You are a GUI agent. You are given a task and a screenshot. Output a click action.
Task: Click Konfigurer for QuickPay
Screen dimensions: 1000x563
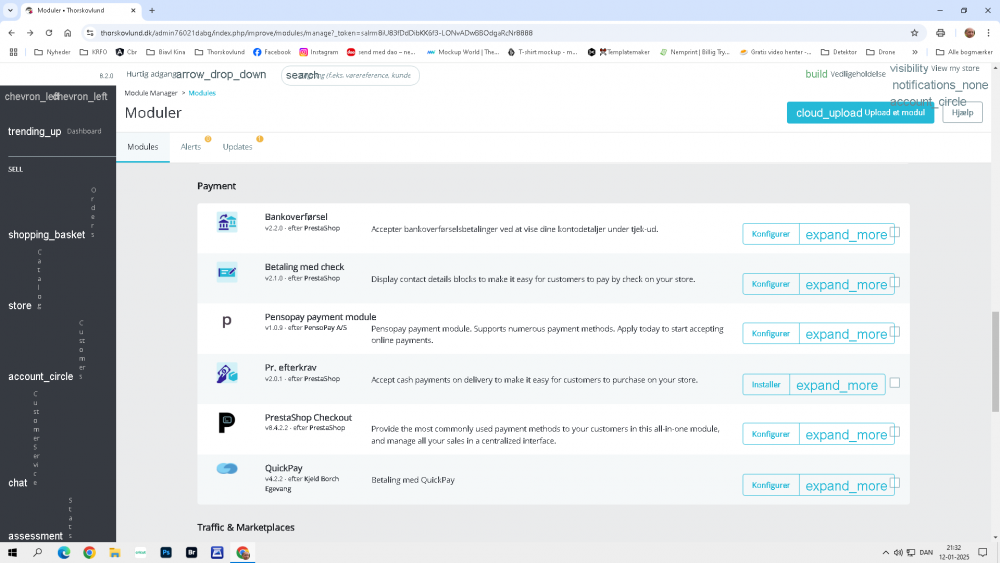point(770,485)
